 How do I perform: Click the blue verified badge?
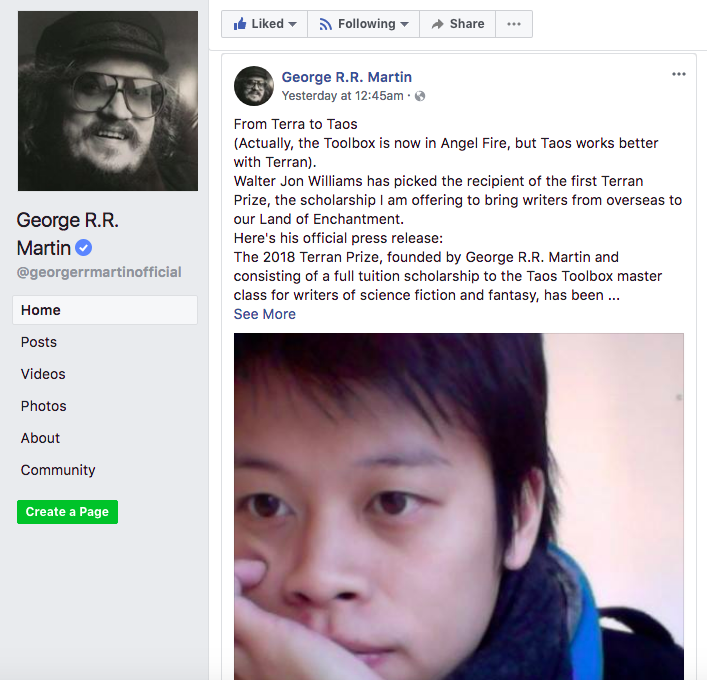click(83, 248)
